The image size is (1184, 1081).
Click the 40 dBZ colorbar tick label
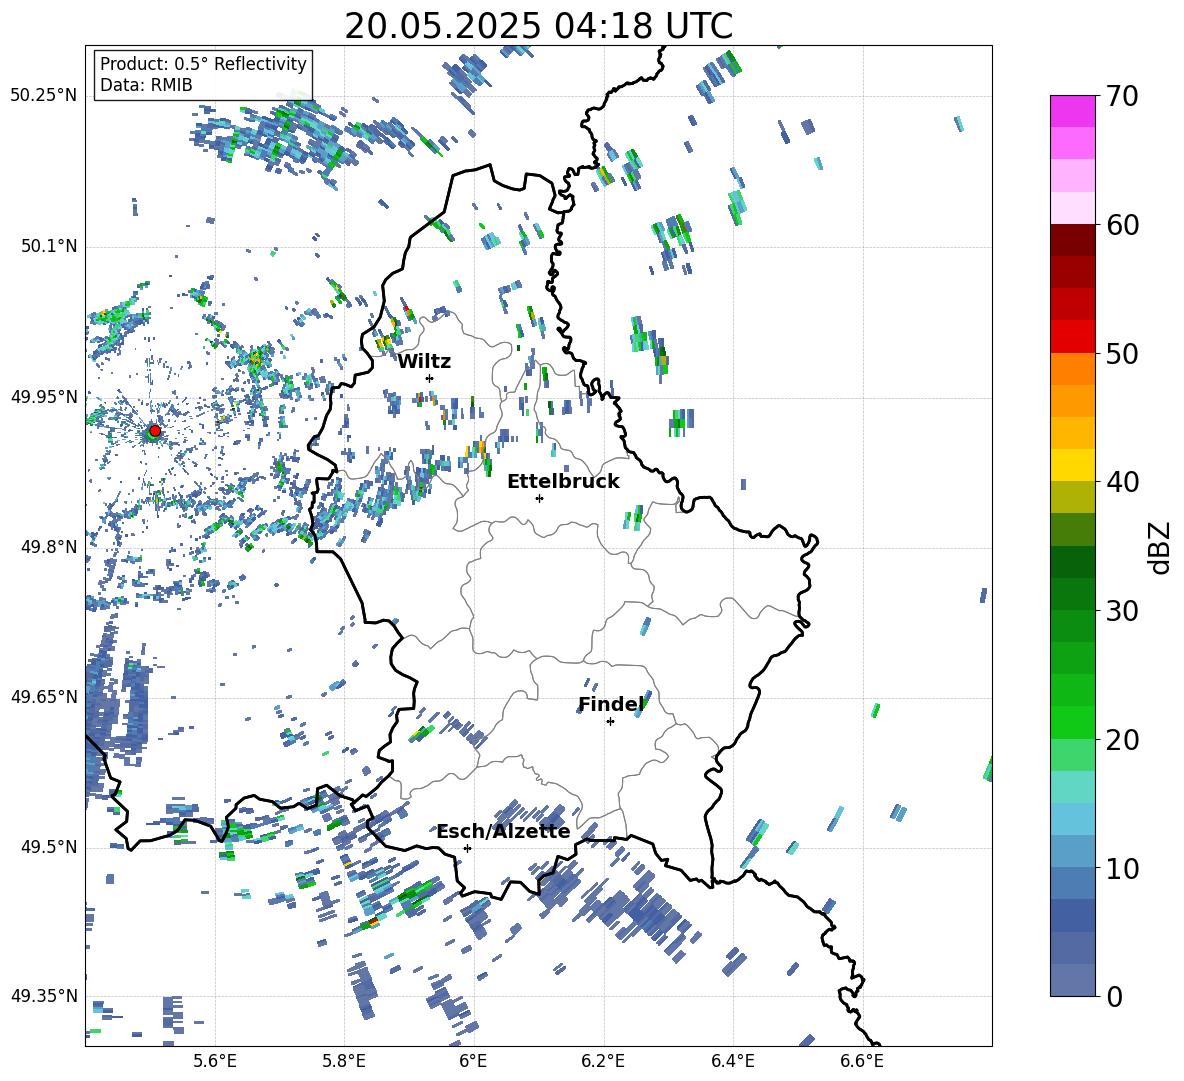point(1123,482)
